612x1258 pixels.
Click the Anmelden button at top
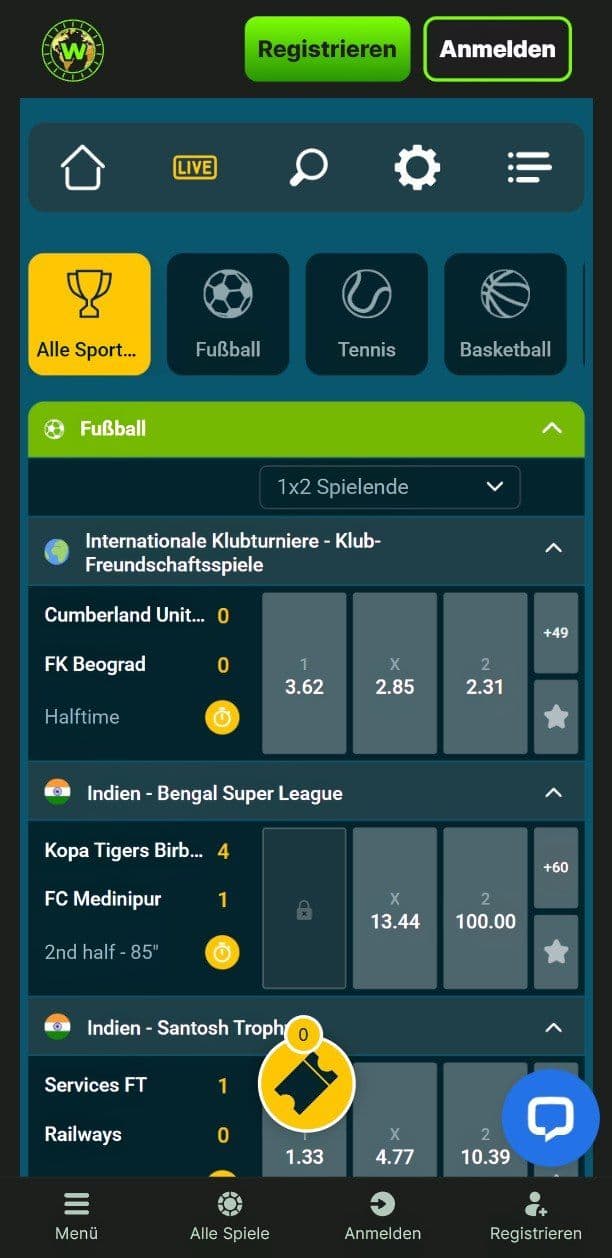point(498,49)
